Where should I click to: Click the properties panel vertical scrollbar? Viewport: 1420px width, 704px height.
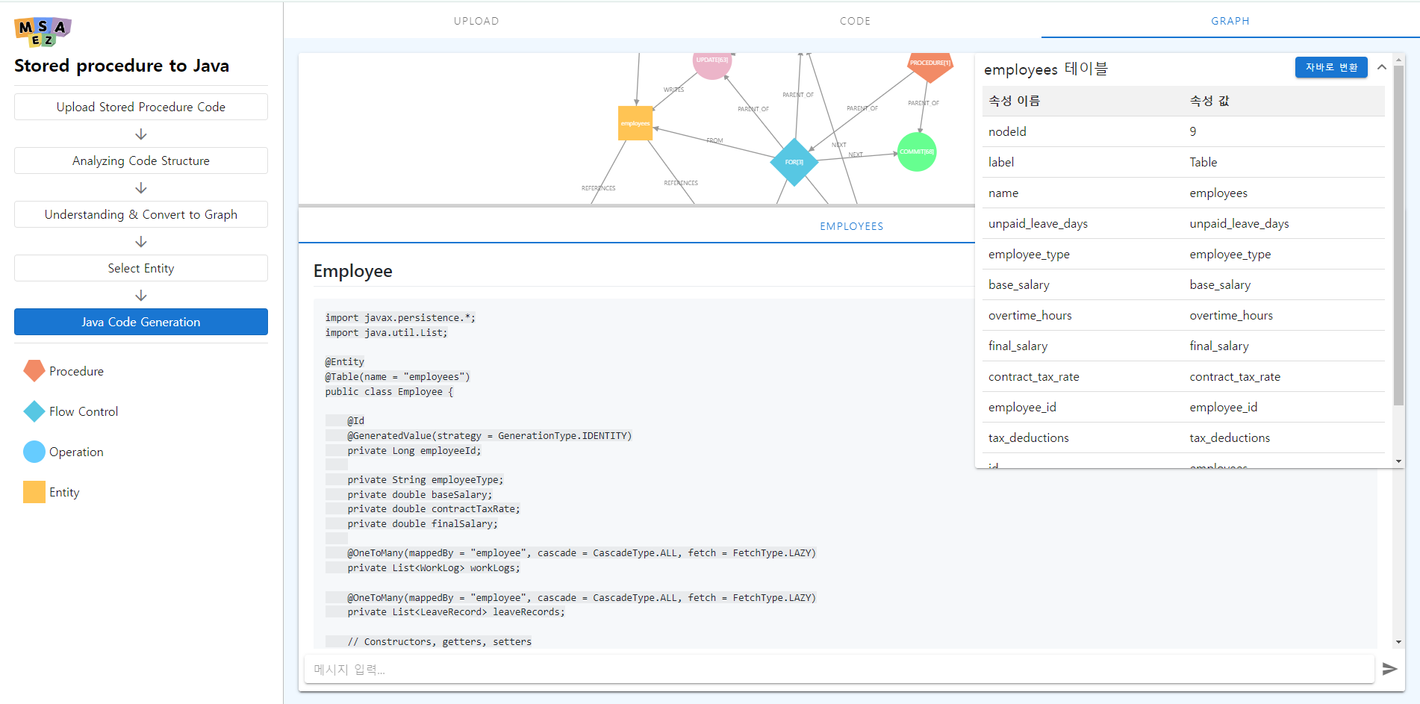click(1398, 250)
